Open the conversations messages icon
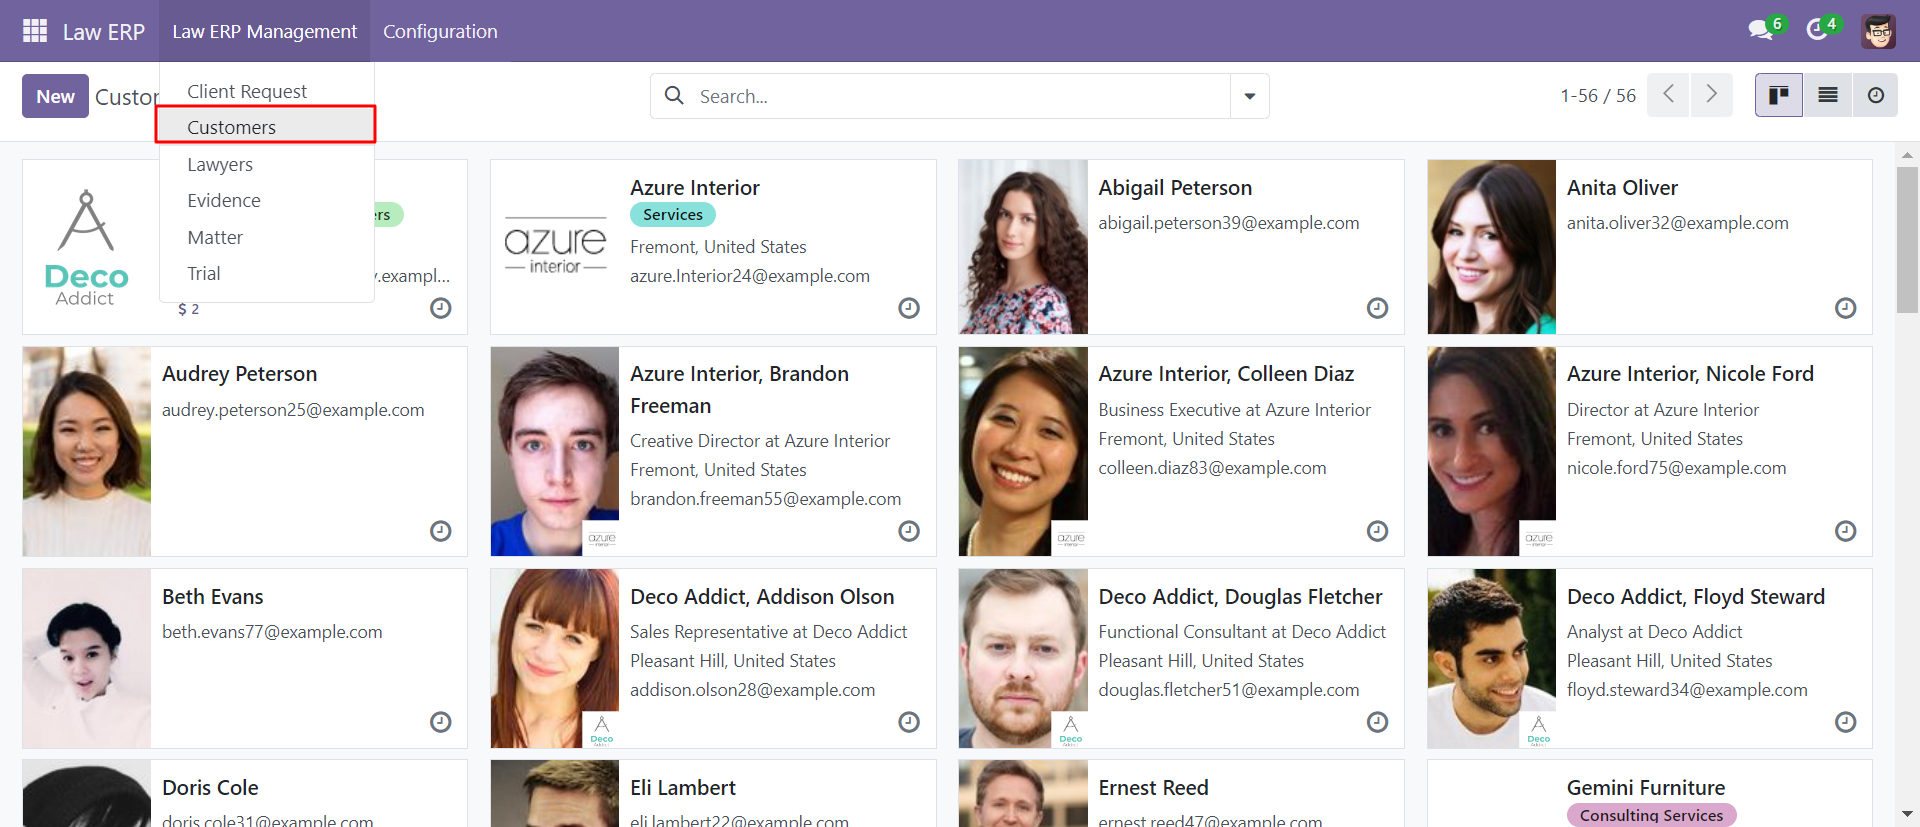1920x827 pixels. 1760,31
